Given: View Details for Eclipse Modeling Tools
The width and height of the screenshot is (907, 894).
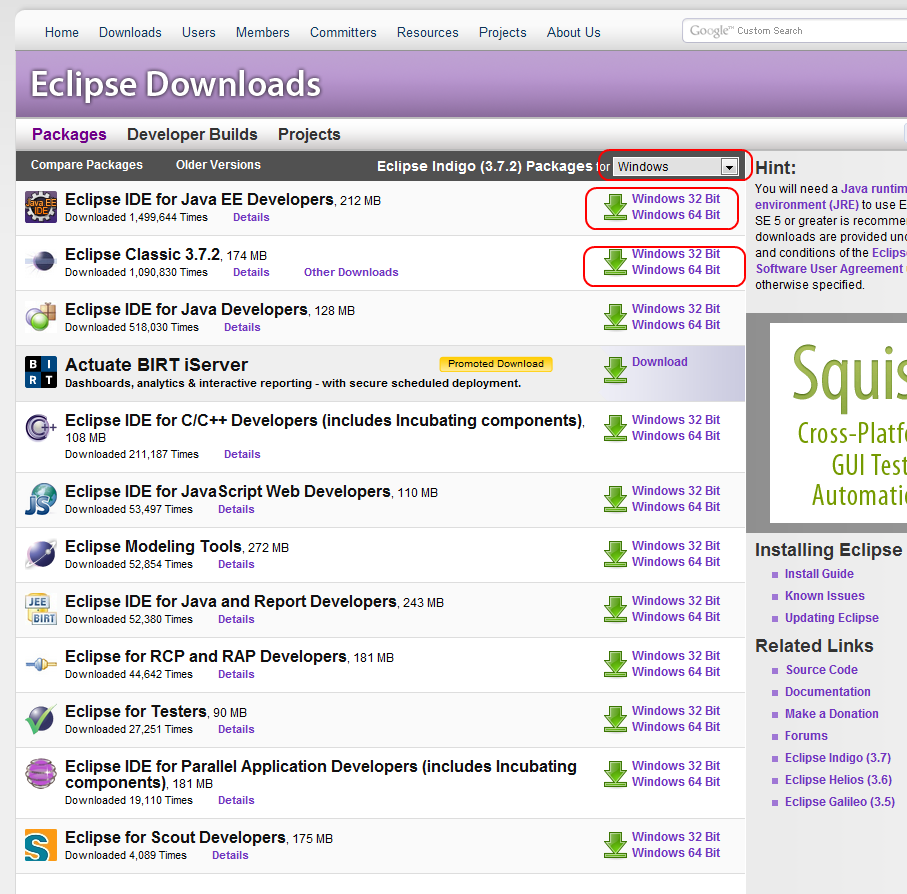Looking at the screenshot, I should [x=236, y=564].
